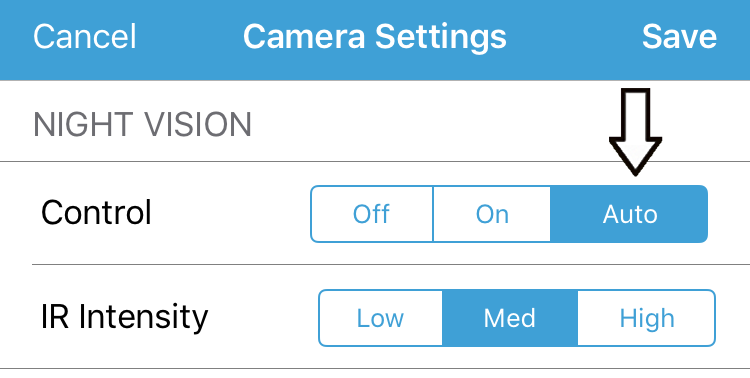The width and height of the screenshot is (750, 378).
Task: Select Auto for night vision Control
Action: click(x=629, y=214)
